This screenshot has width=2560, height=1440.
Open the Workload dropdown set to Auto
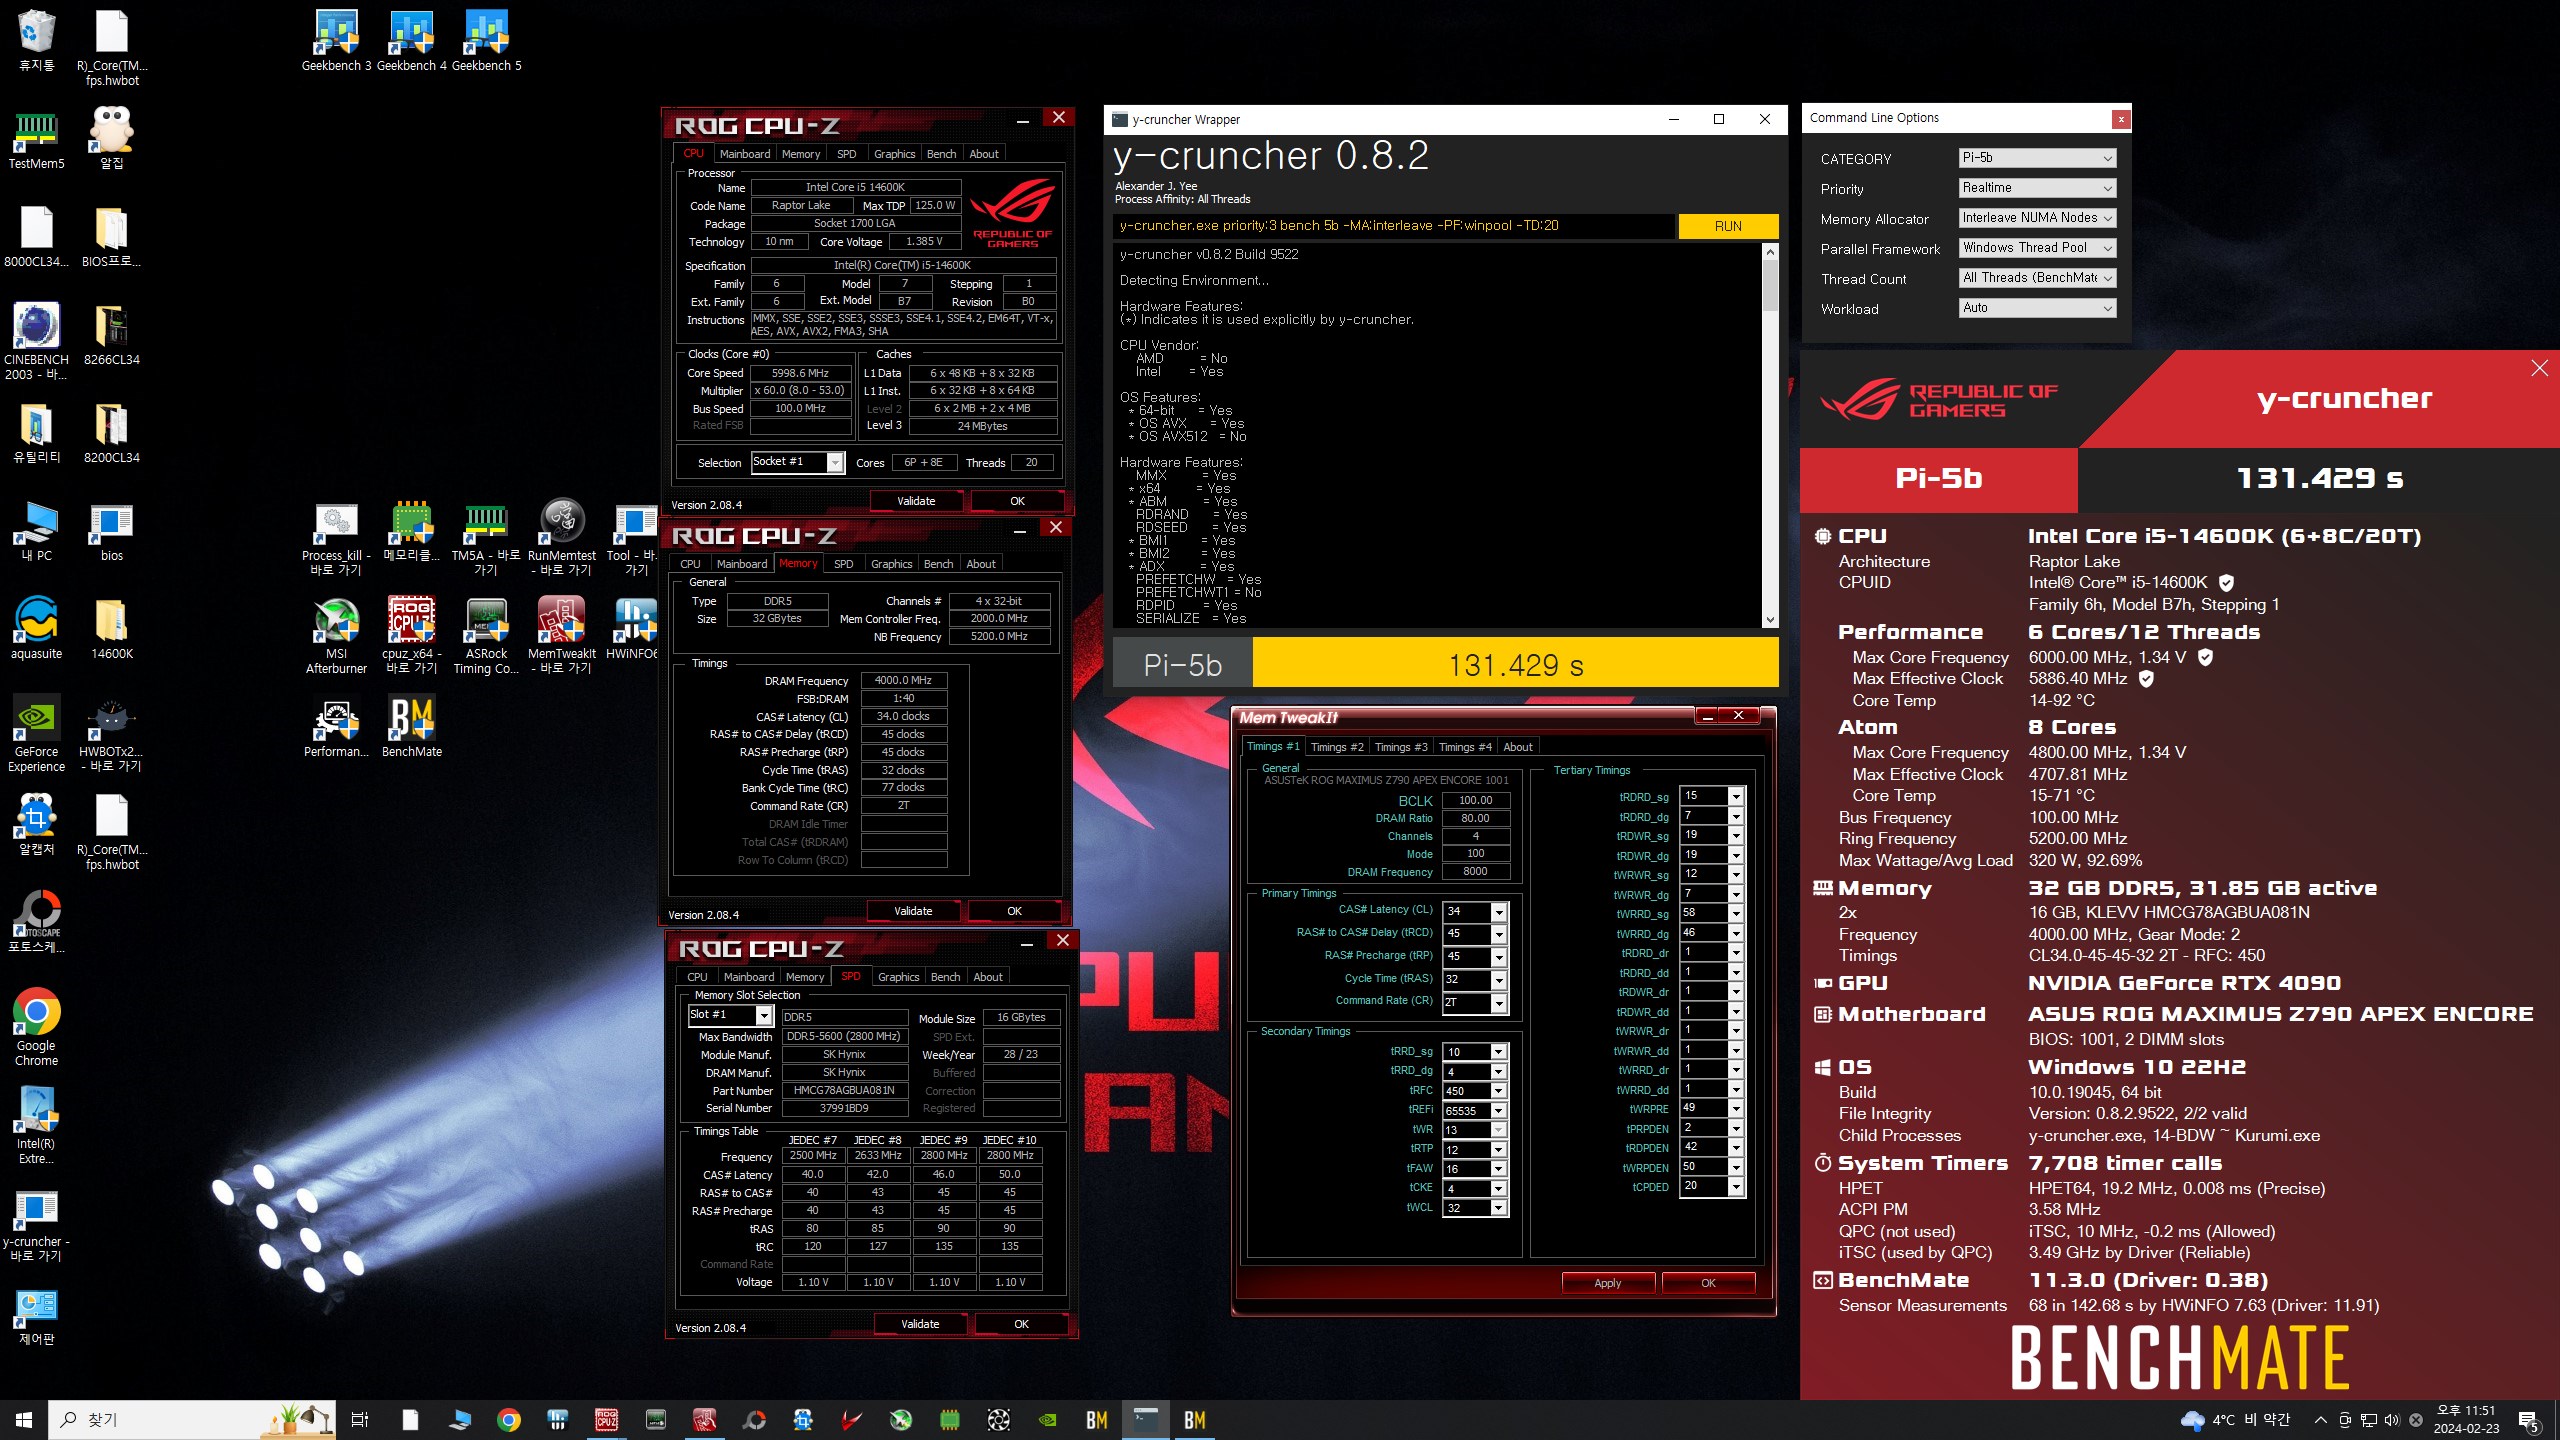click(x=2037, y=308)
